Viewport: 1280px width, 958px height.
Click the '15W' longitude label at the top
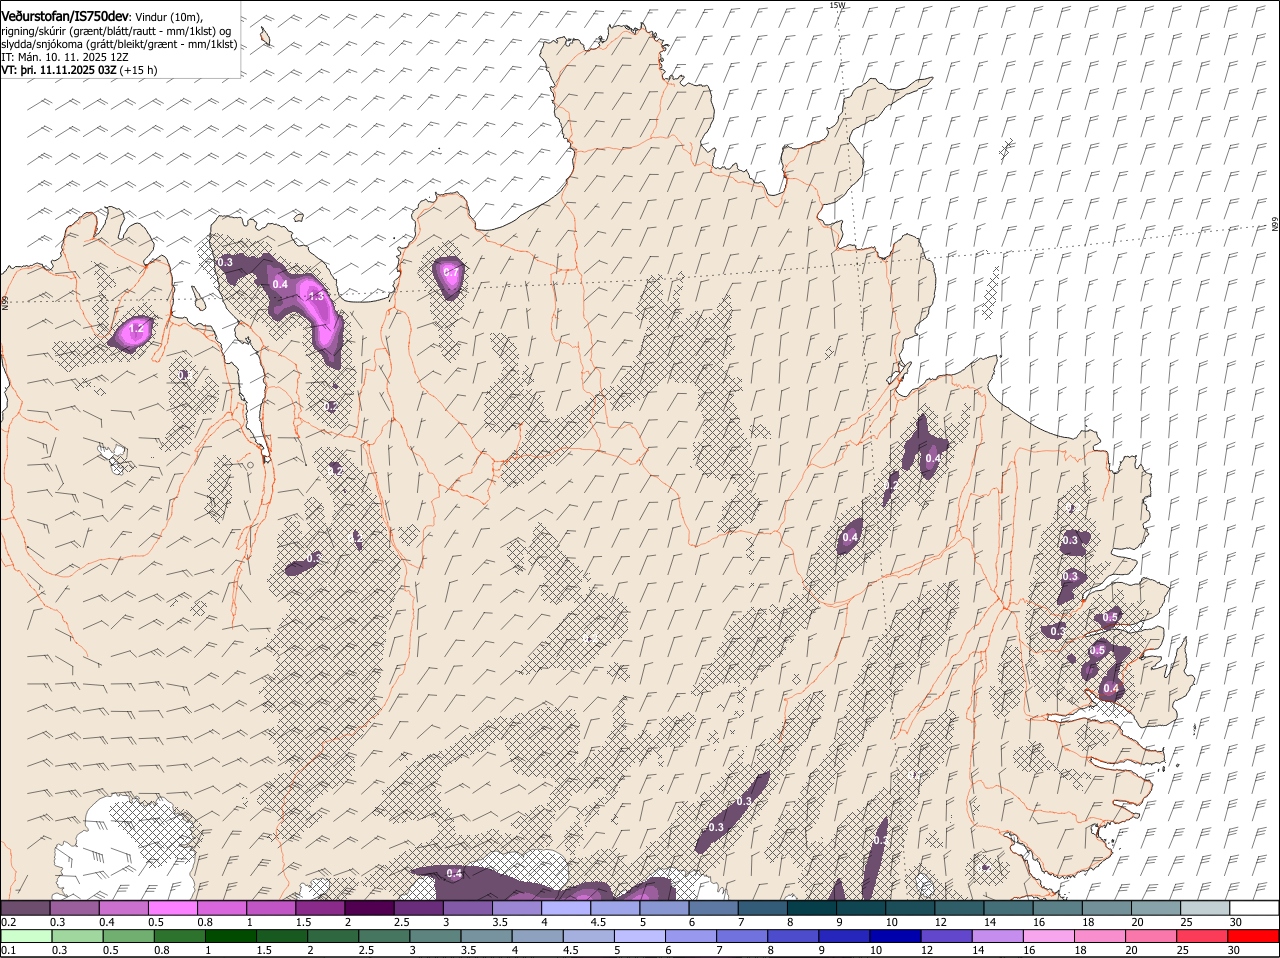[x=837, y=5]
